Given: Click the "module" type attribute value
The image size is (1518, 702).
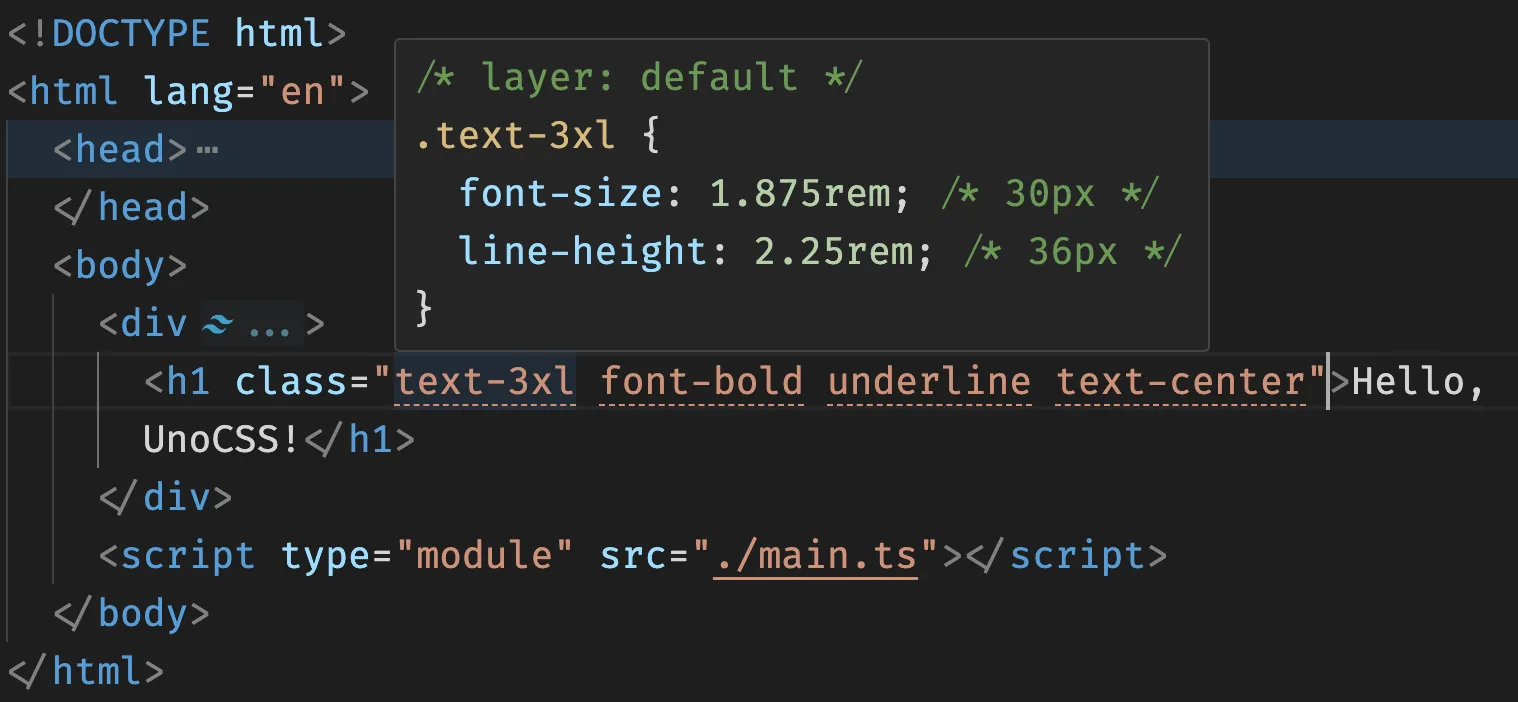Looking at the screenshot, I should click(484, 556).
